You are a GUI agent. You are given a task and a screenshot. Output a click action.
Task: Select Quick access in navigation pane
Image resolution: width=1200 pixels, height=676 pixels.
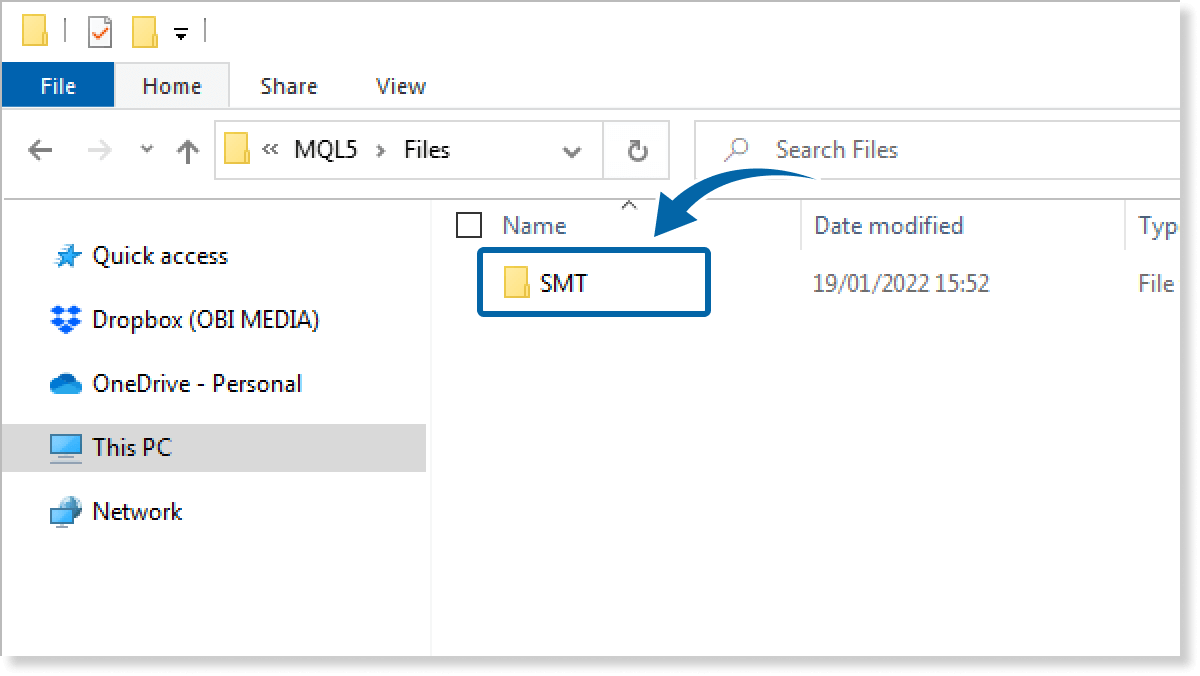click(160, 256)
